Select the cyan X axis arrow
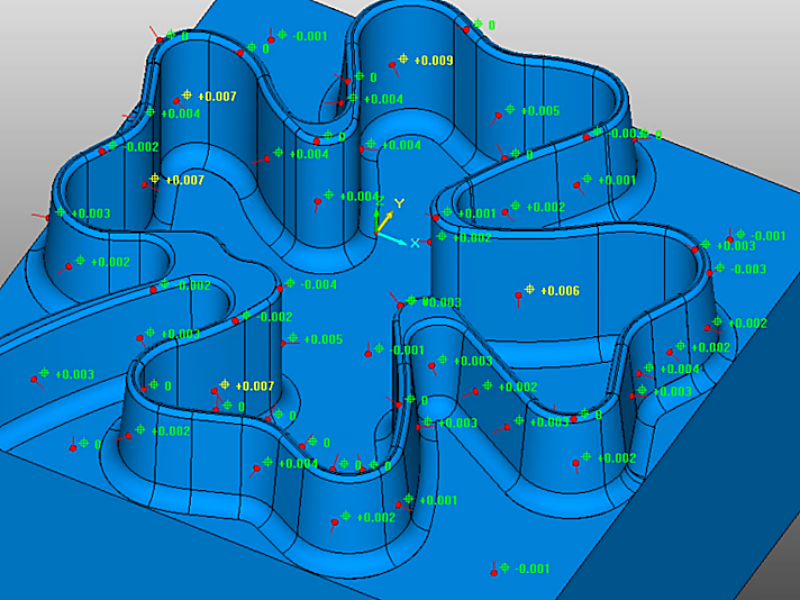The width and height of the screenshot is (800, 600). point(391,238)
